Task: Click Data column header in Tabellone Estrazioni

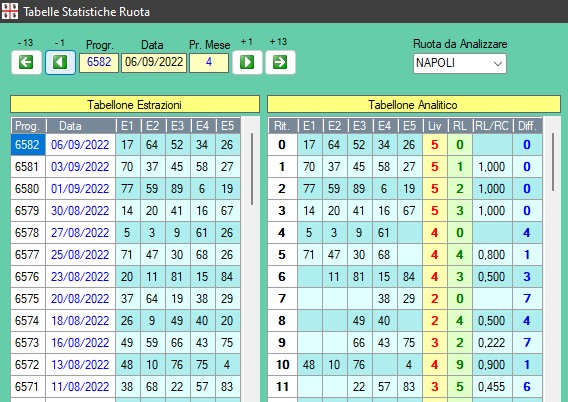Action: click(80, 126)
